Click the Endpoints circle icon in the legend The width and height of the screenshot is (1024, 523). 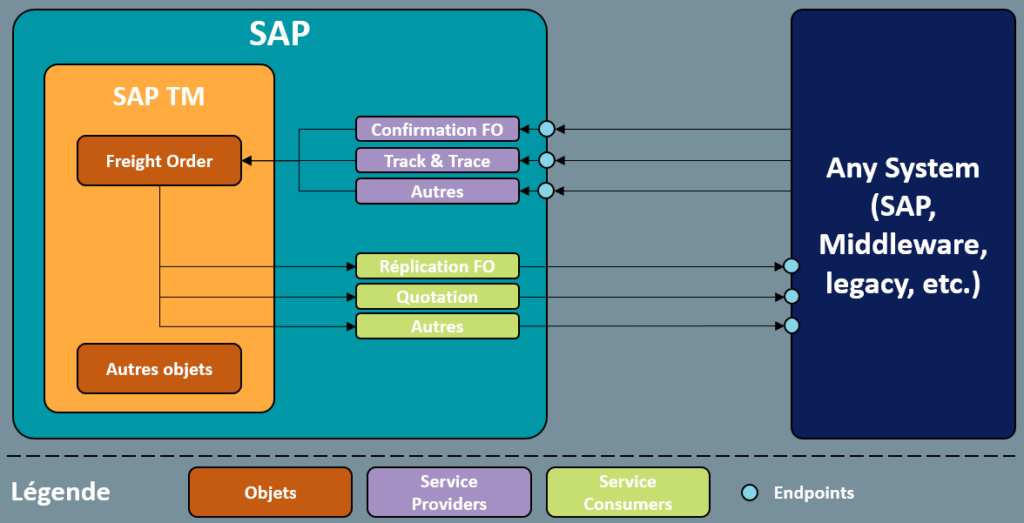pos(750,493)
